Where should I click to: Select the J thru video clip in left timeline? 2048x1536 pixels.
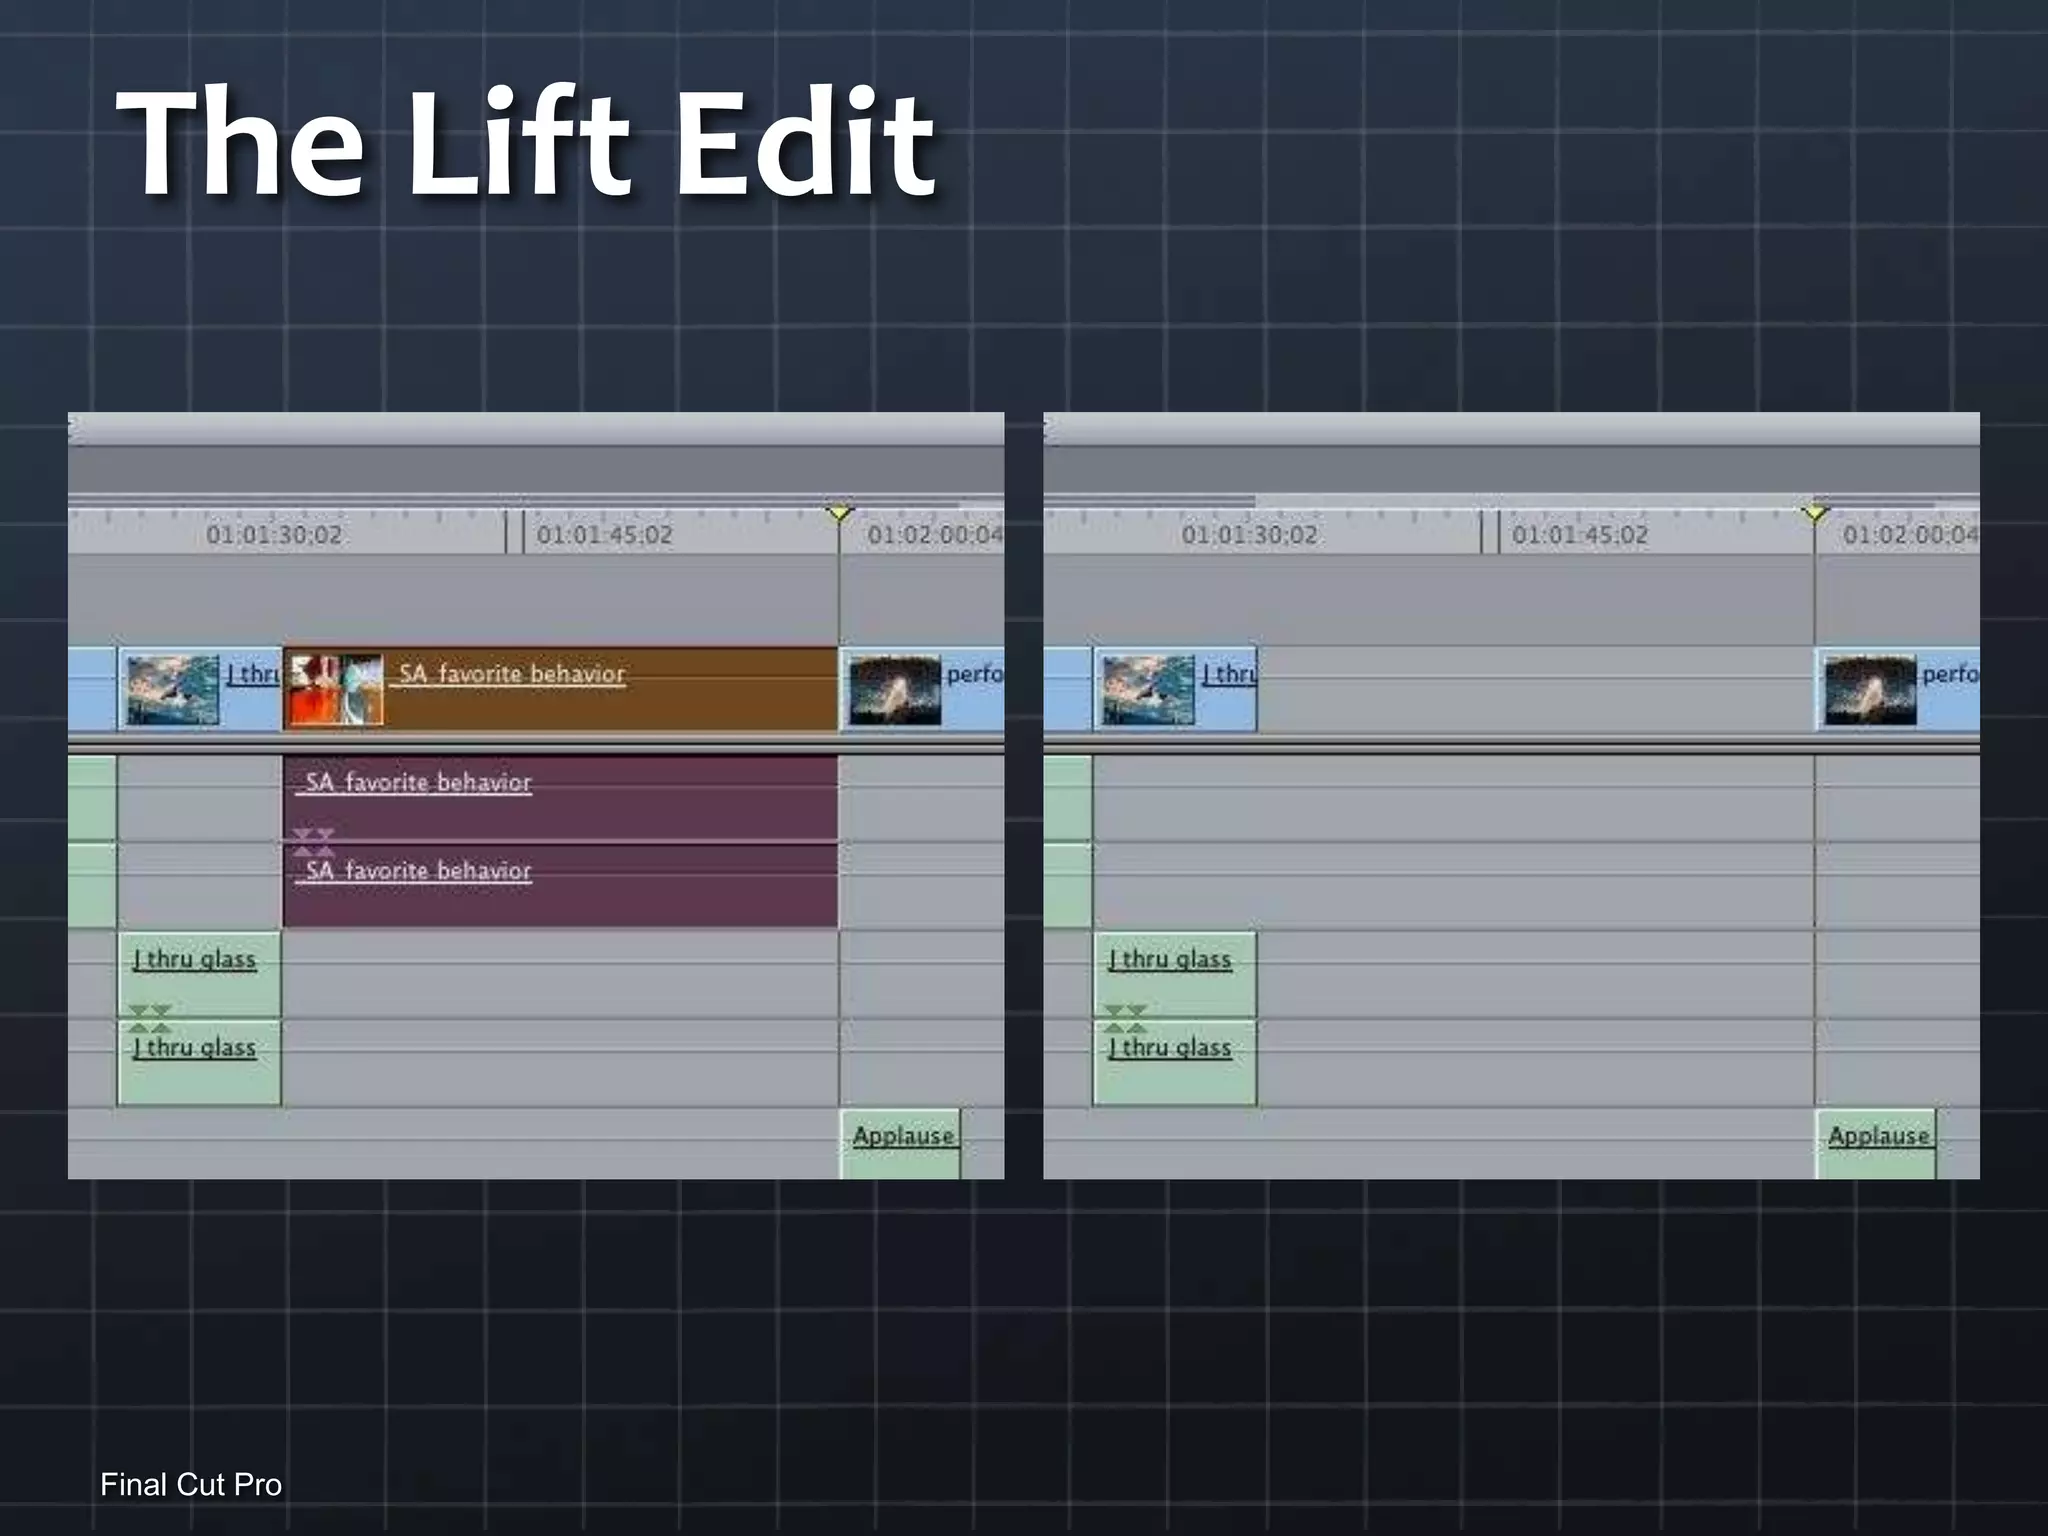(200, 689)
